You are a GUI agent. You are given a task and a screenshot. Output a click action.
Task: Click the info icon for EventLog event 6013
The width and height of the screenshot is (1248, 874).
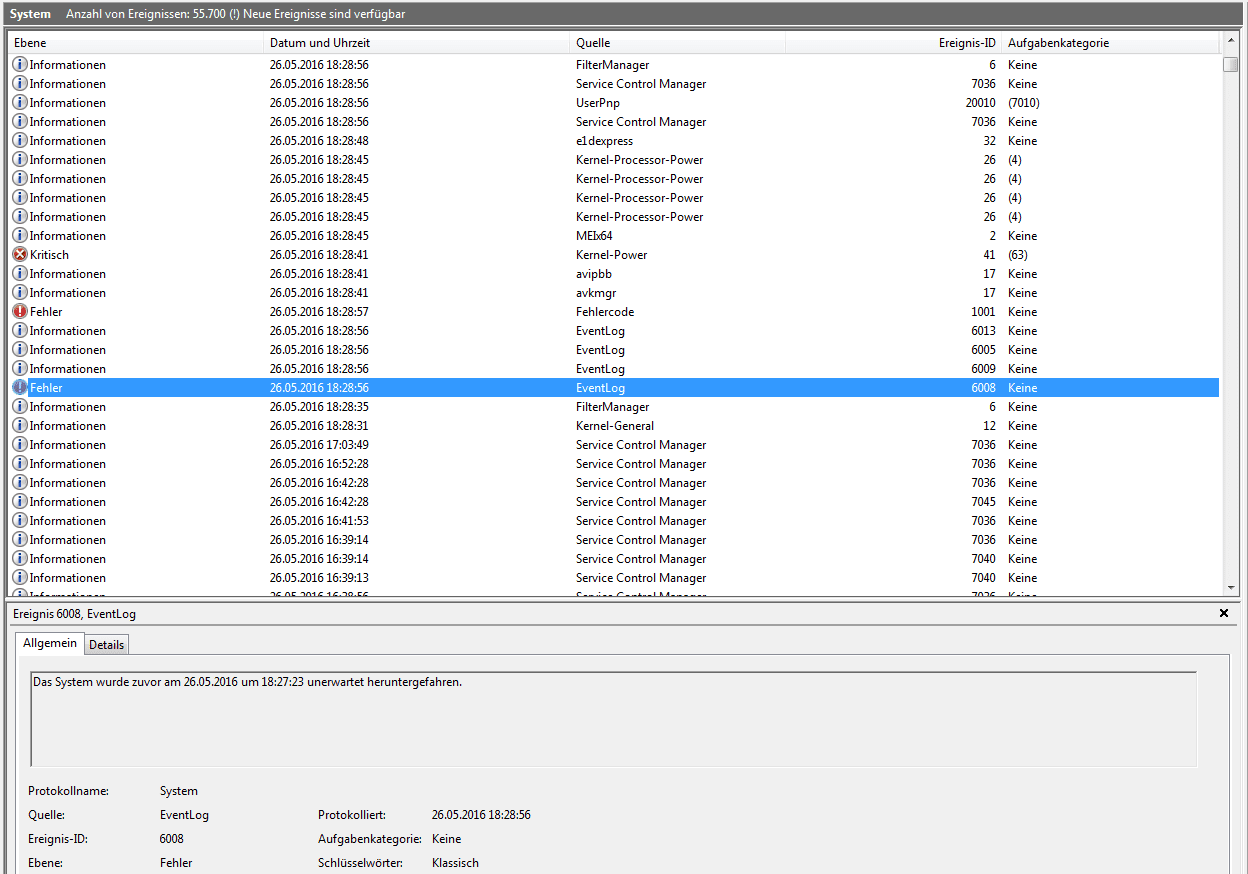(x=20, y=331)
